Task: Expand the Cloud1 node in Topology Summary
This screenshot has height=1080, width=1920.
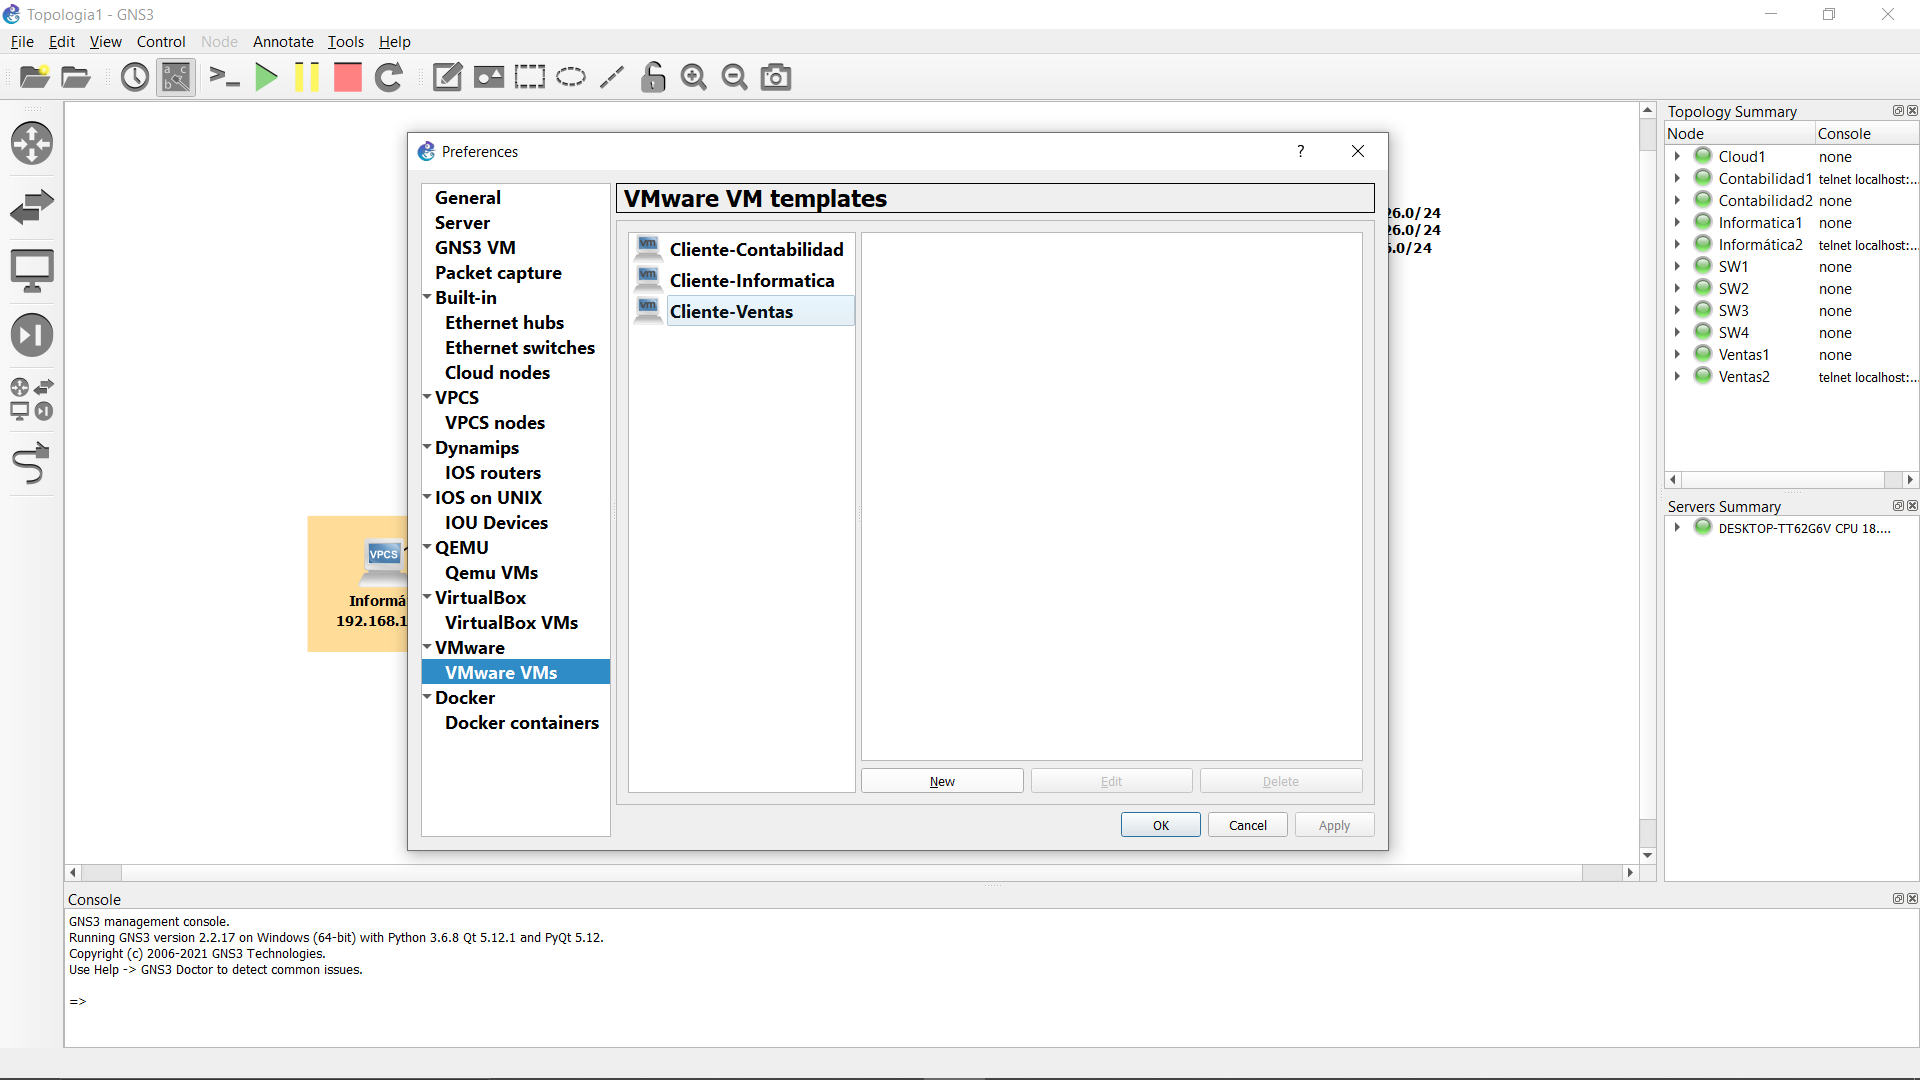Action: click(1677, 156)
